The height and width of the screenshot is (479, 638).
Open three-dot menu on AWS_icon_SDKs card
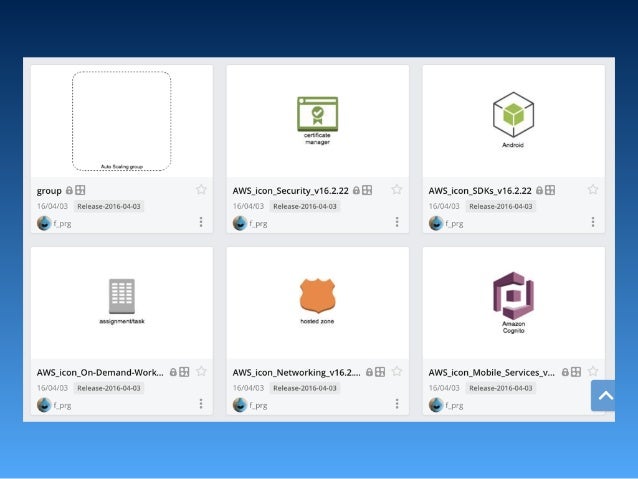tap(593, 222)
